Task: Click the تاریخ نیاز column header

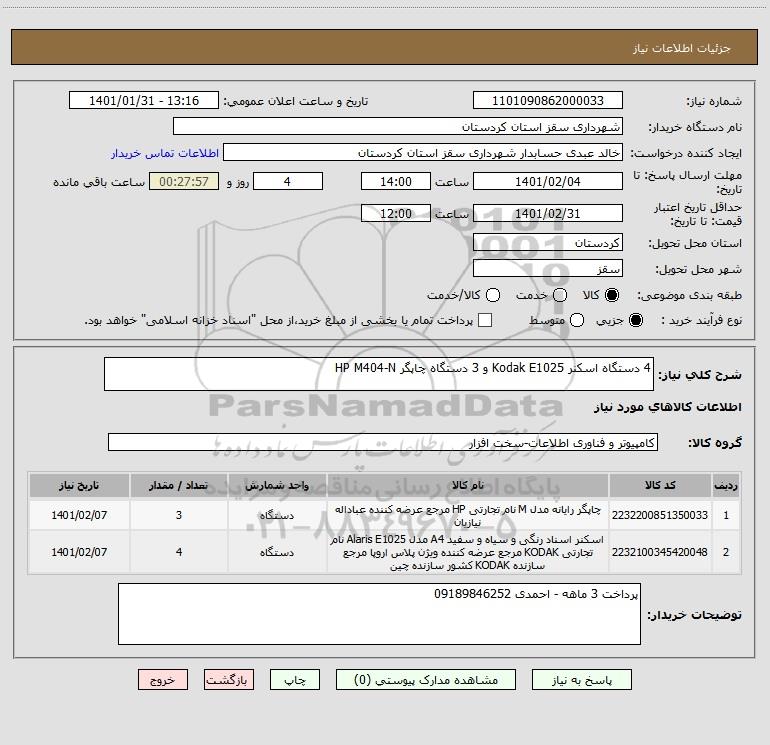Action: coord(79,485)
